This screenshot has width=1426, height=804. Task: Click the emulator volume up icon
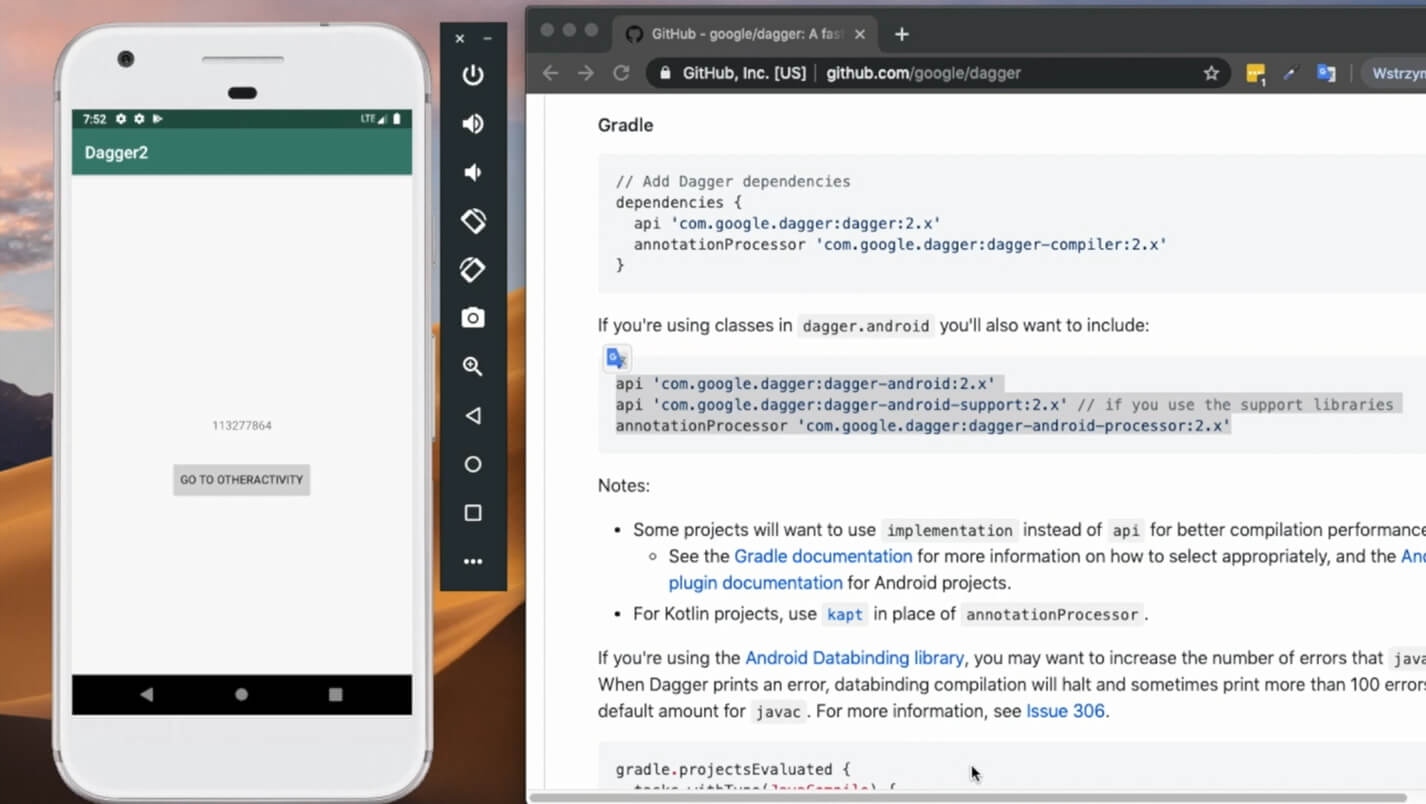[x=473, y=124]
